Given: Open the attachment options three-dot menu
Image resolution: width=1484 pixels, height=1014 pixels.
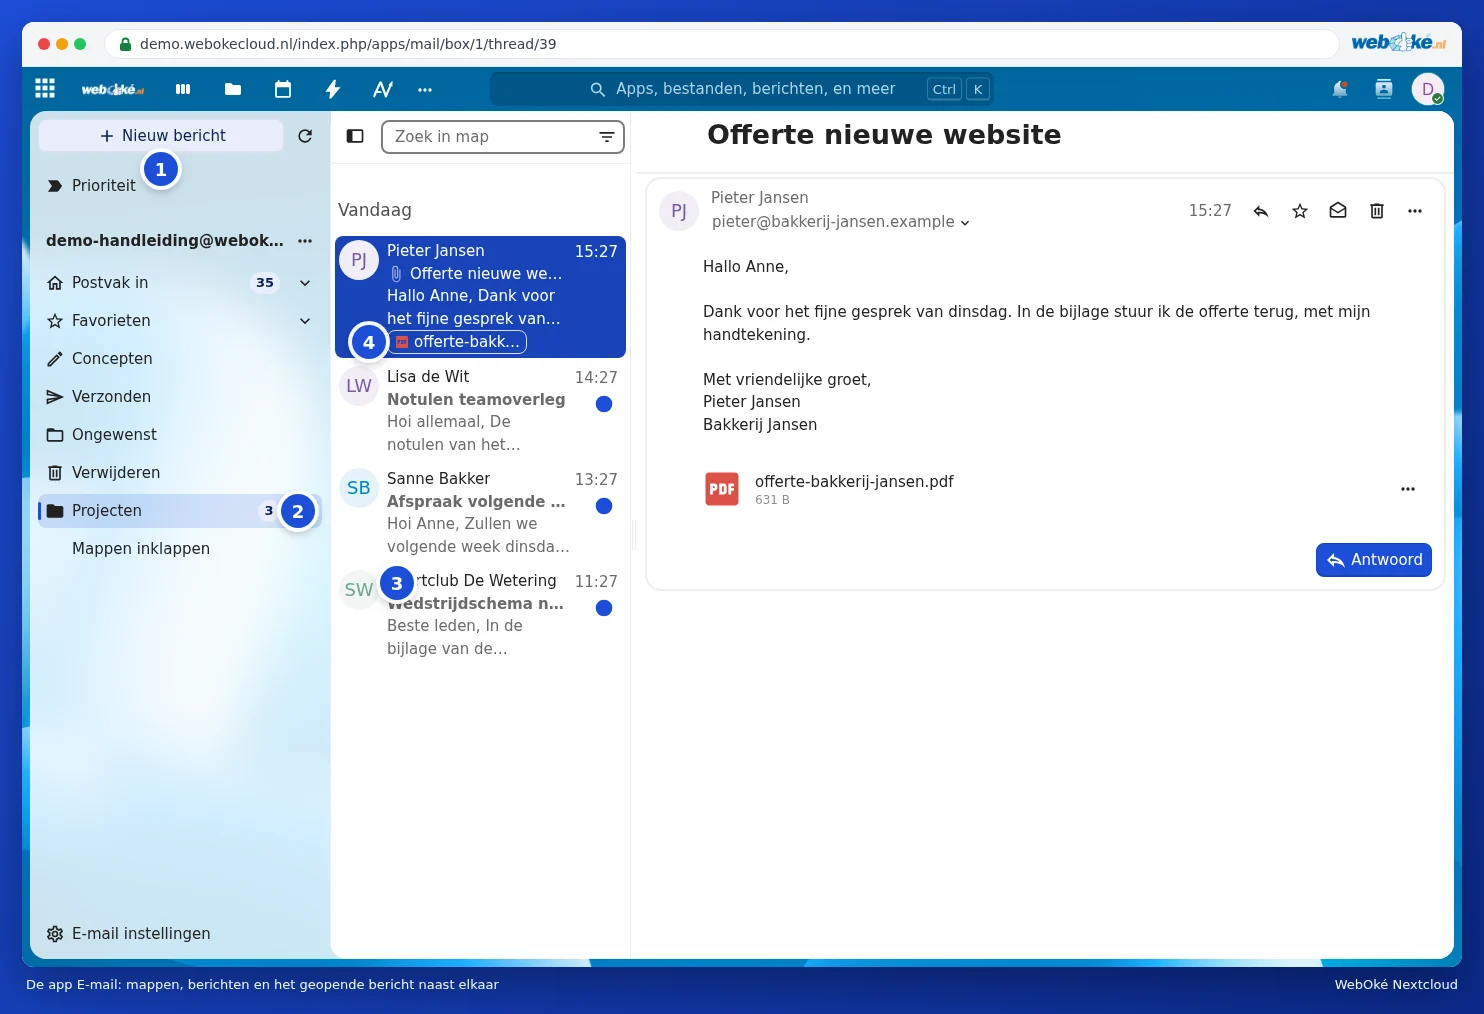Looking at the screenshot, I should tap(1408, 489).
